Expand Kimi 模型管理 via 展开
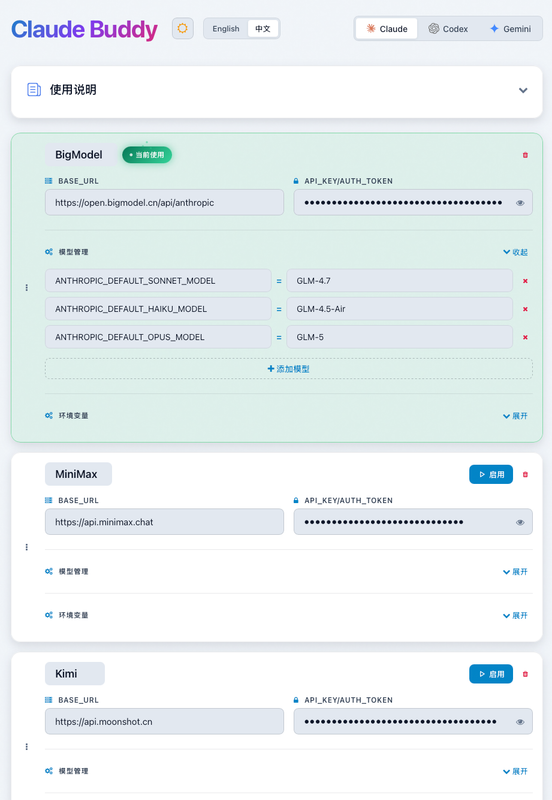Image resolution: width=552 pixels, height=800 pixels. pos(515,771)
